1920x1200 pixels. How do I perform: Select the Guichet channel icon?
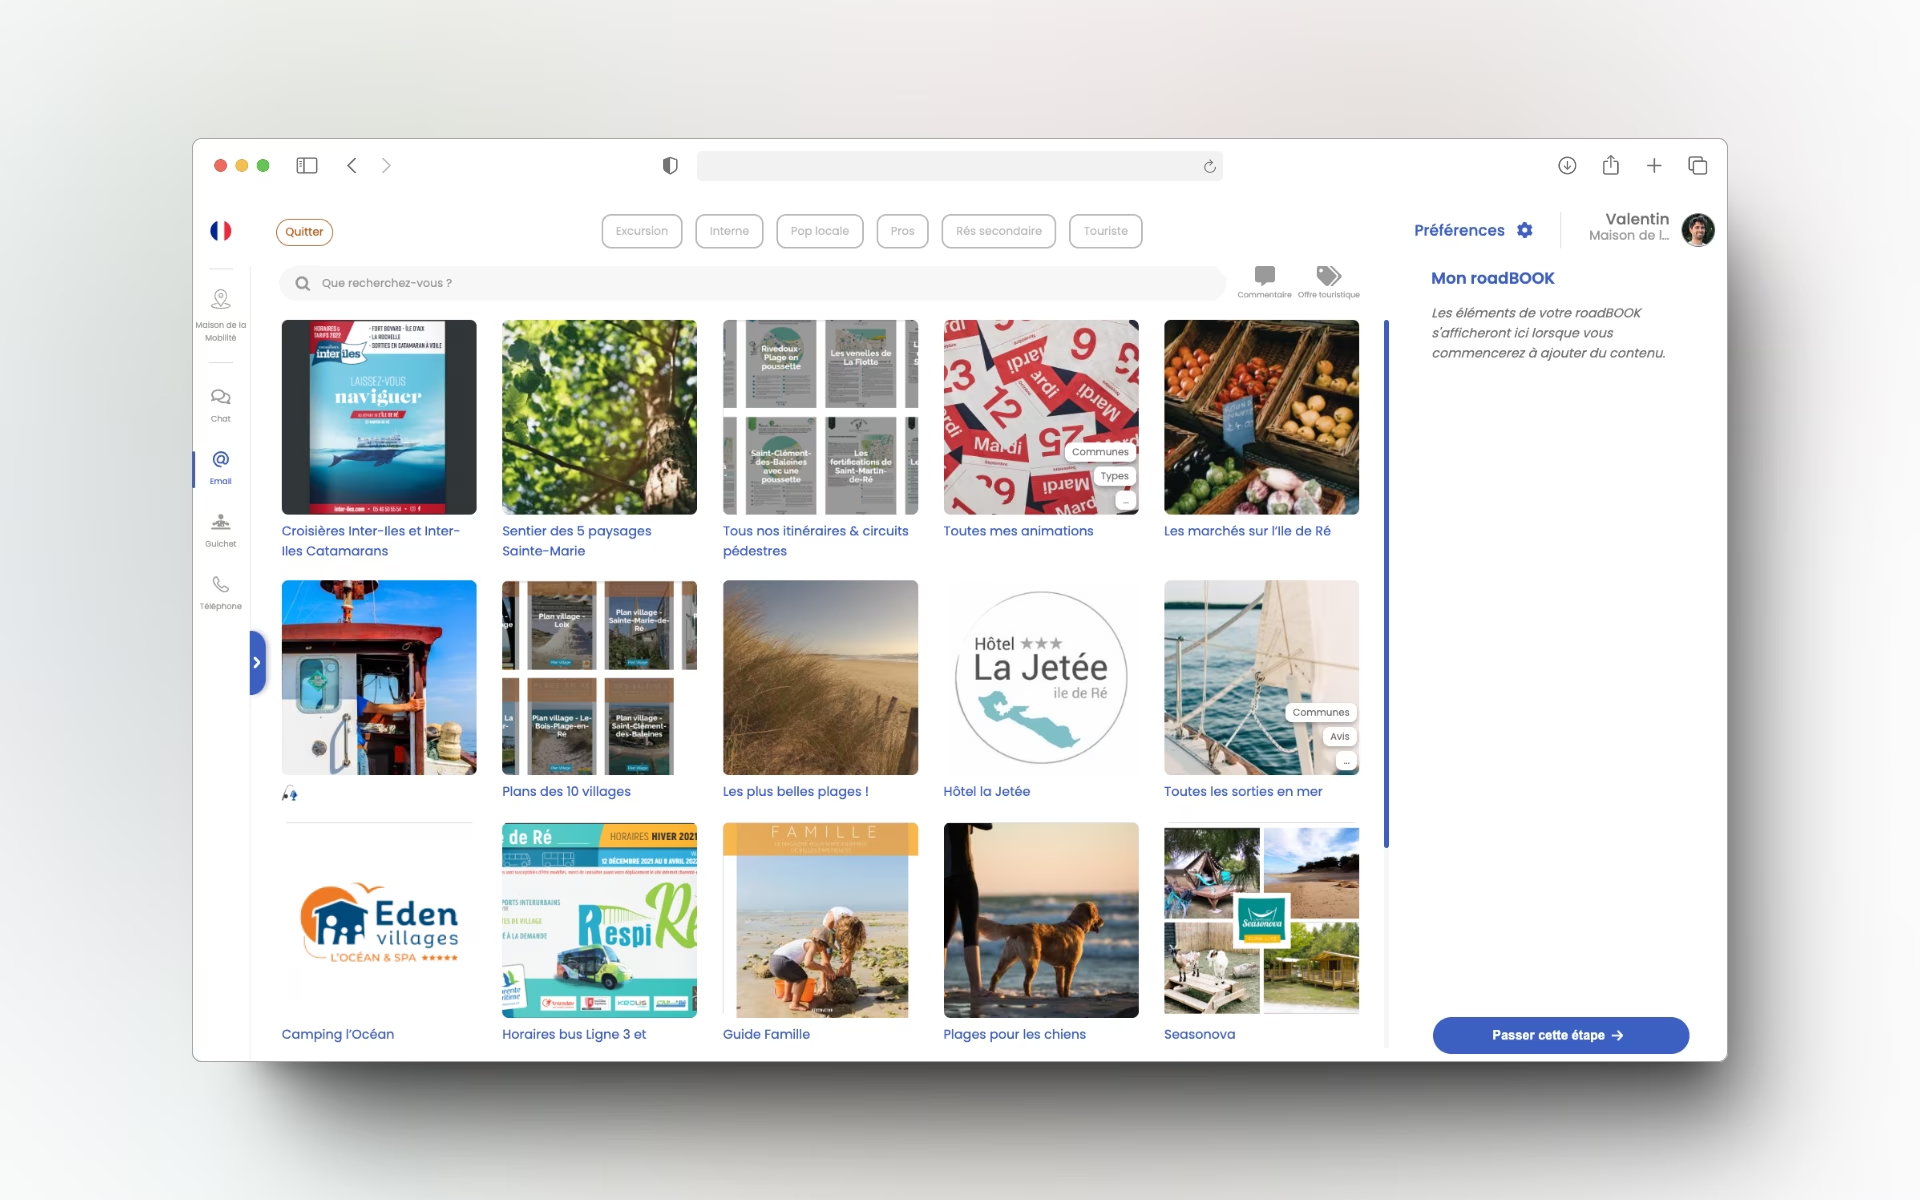(x=220, y=523)
